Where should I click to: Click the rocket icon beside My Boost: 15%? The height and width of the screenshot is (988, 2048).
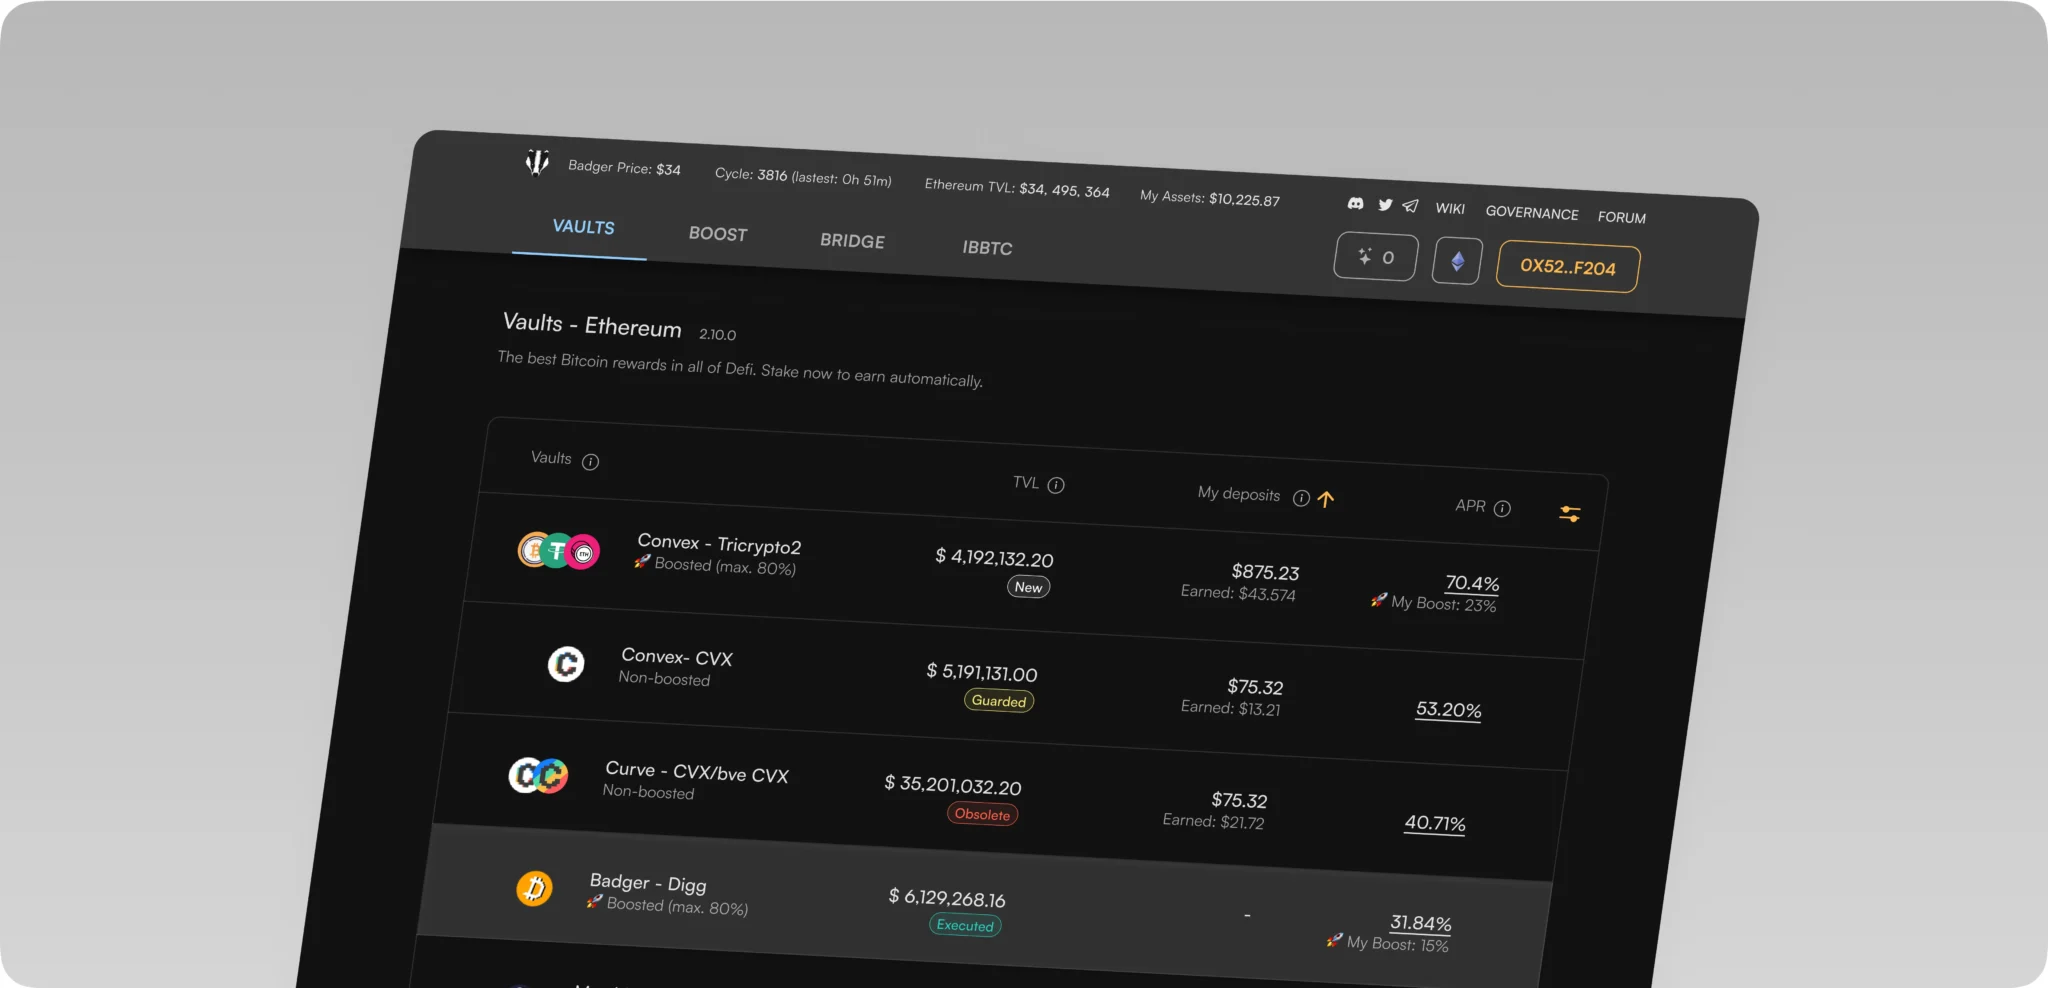[1334, 940]
